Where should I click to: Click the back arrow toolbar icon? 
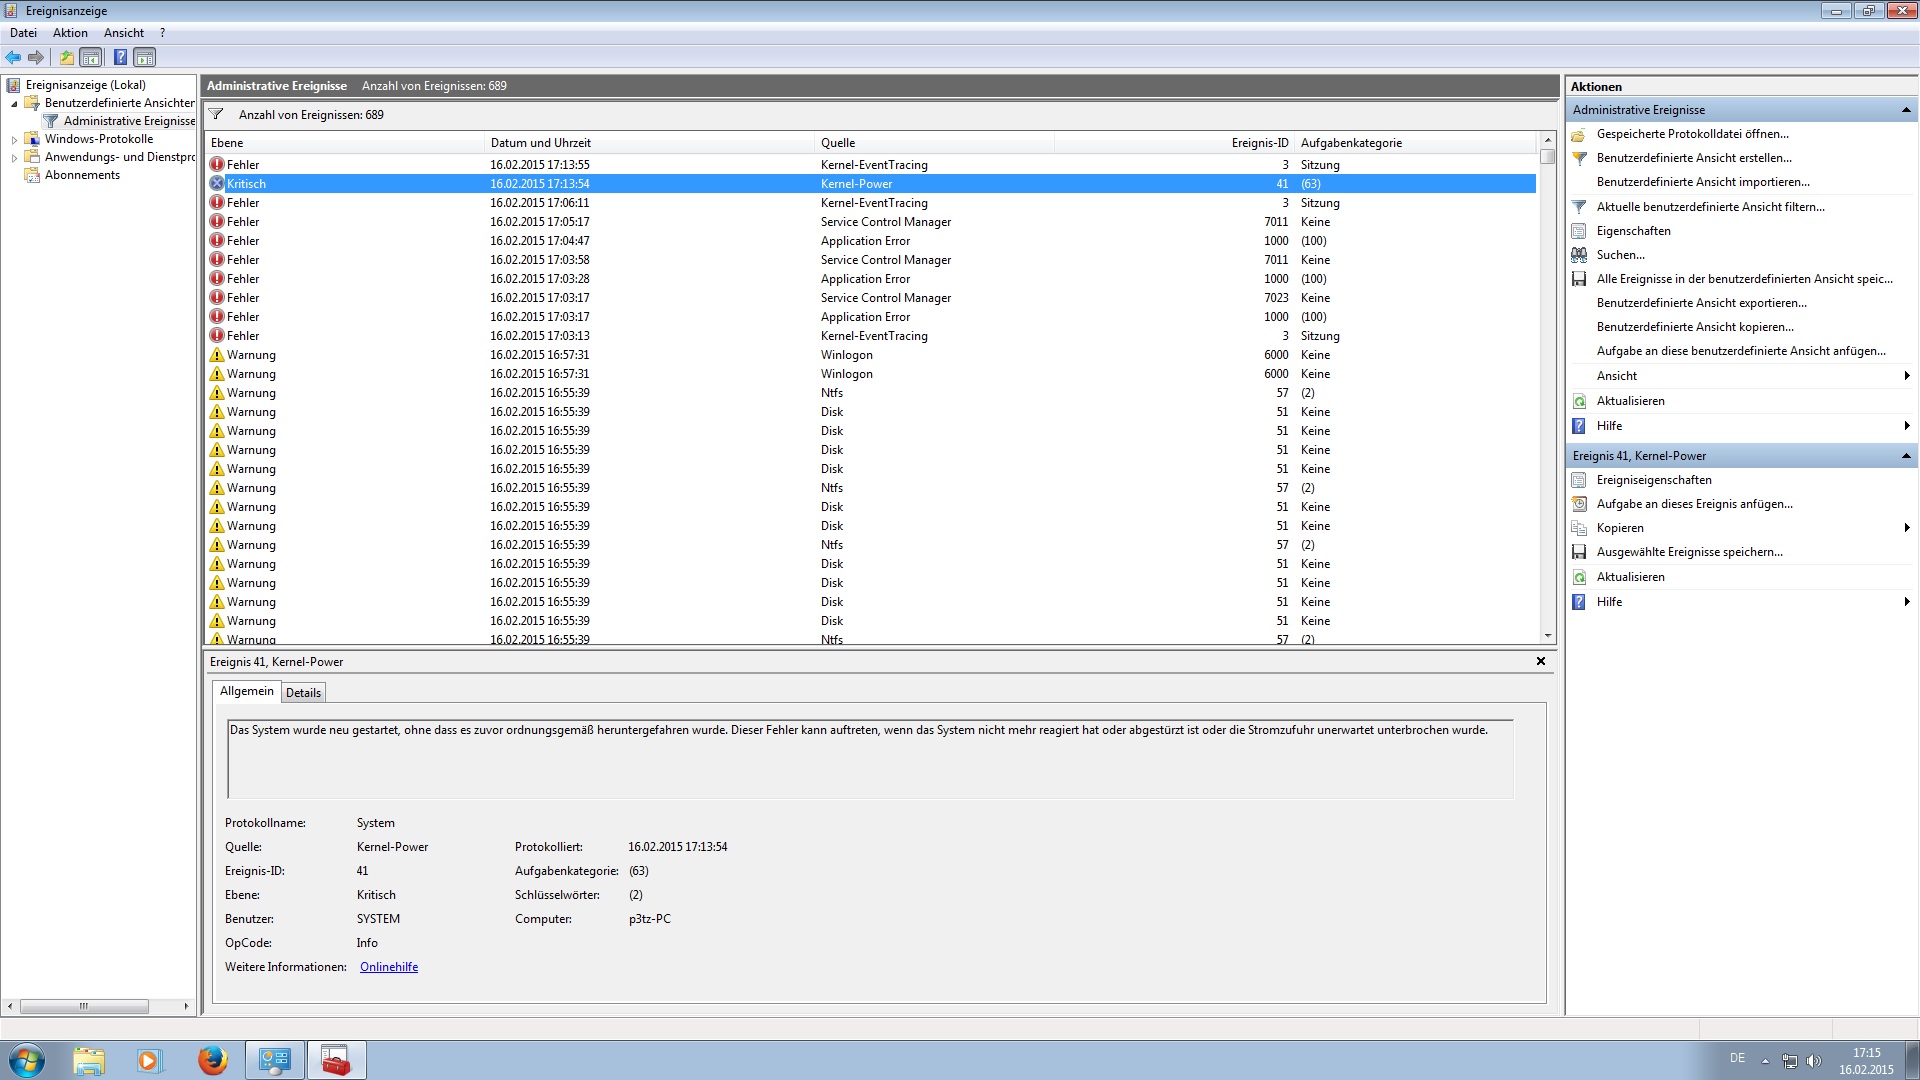click(x=13, y=57)
